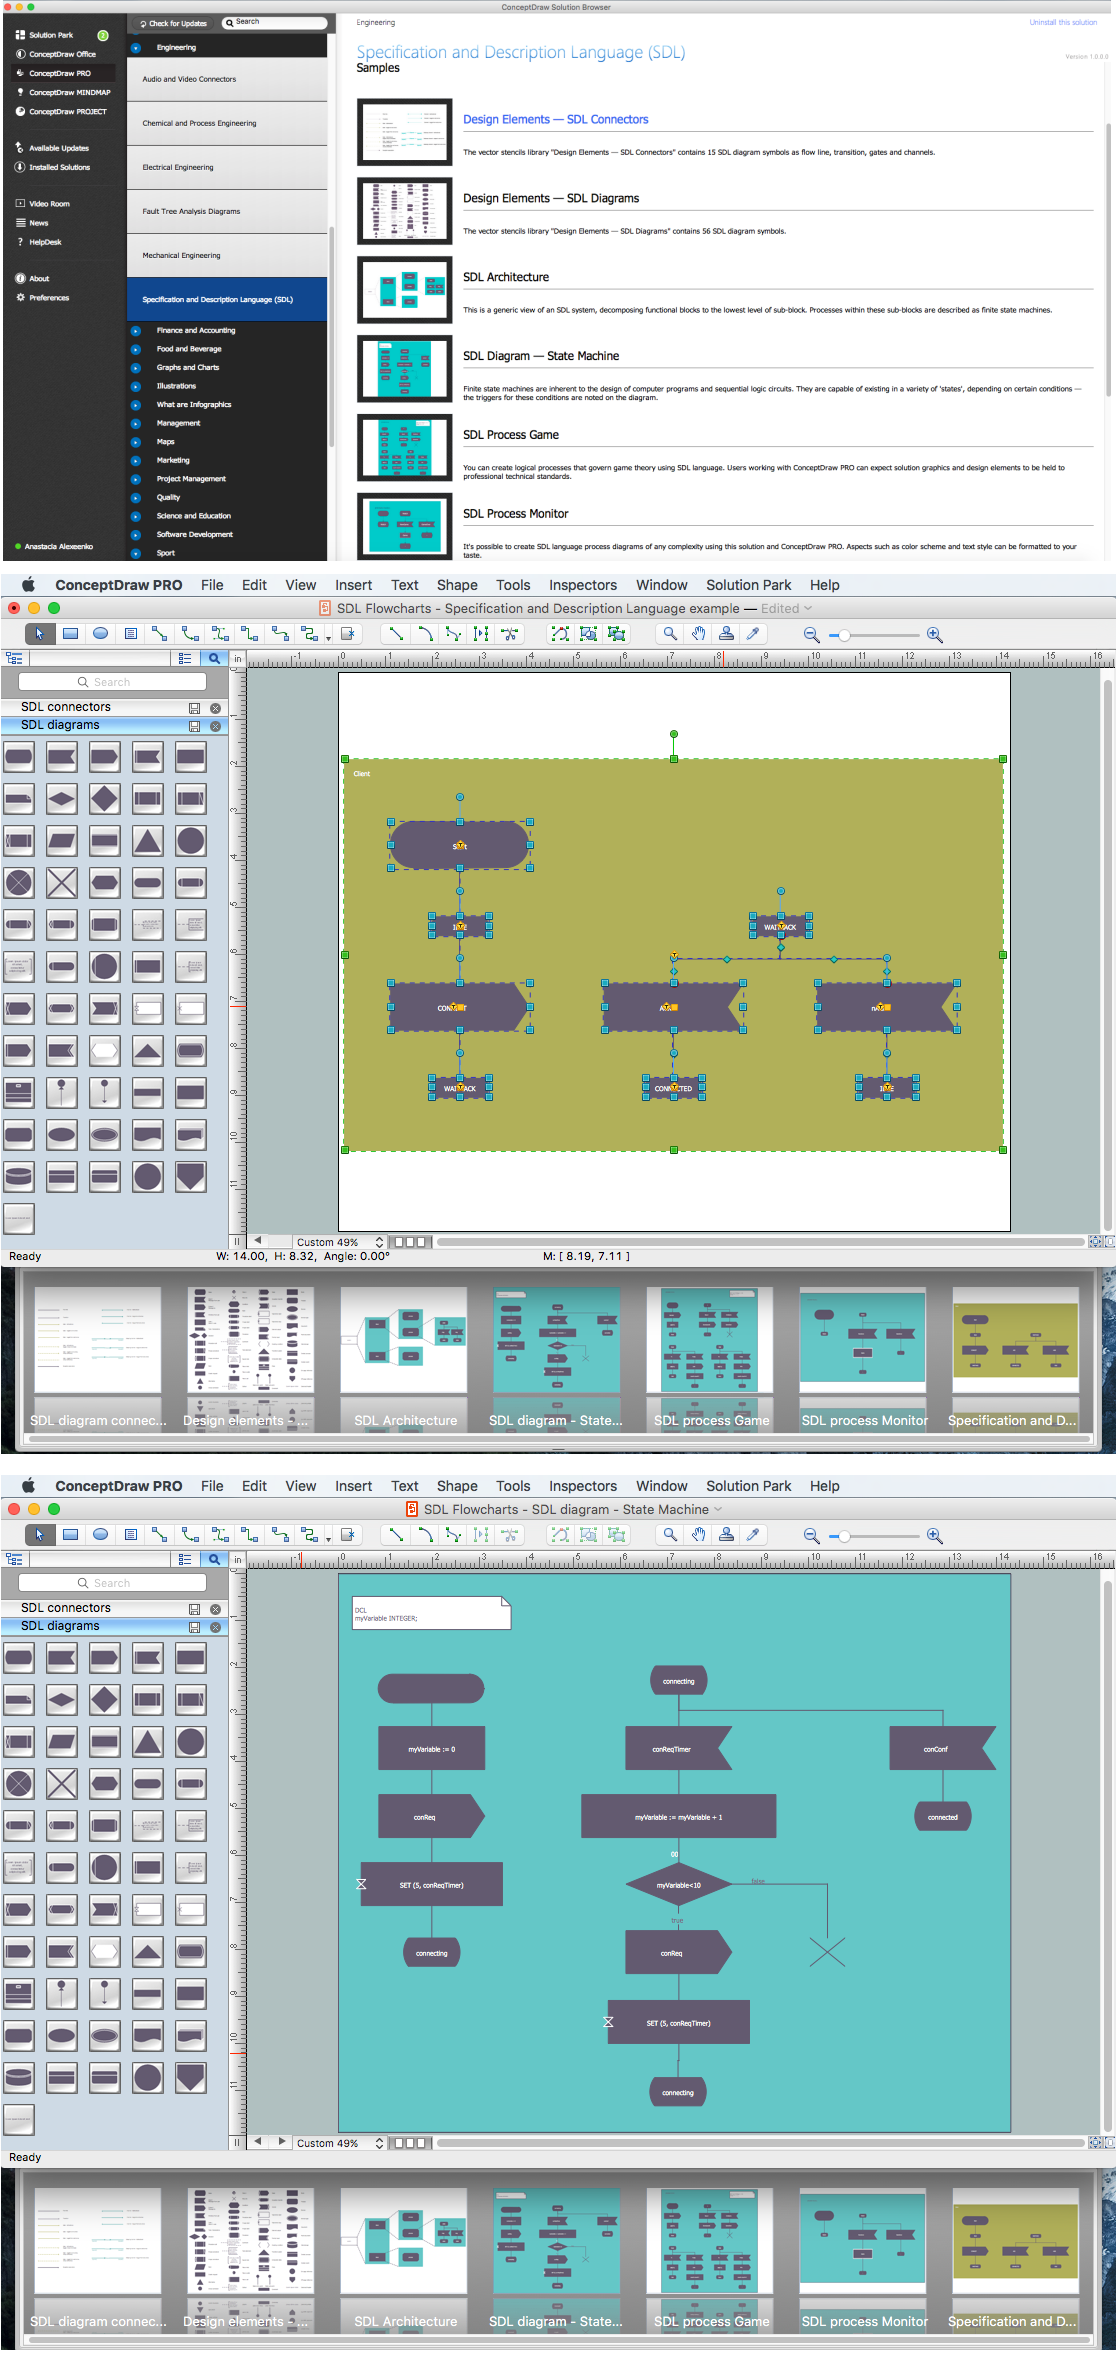Screen dimensions: 1116x2353
Task: Open Preferences in Solution Browser sidebar
Action: point(49,298)
